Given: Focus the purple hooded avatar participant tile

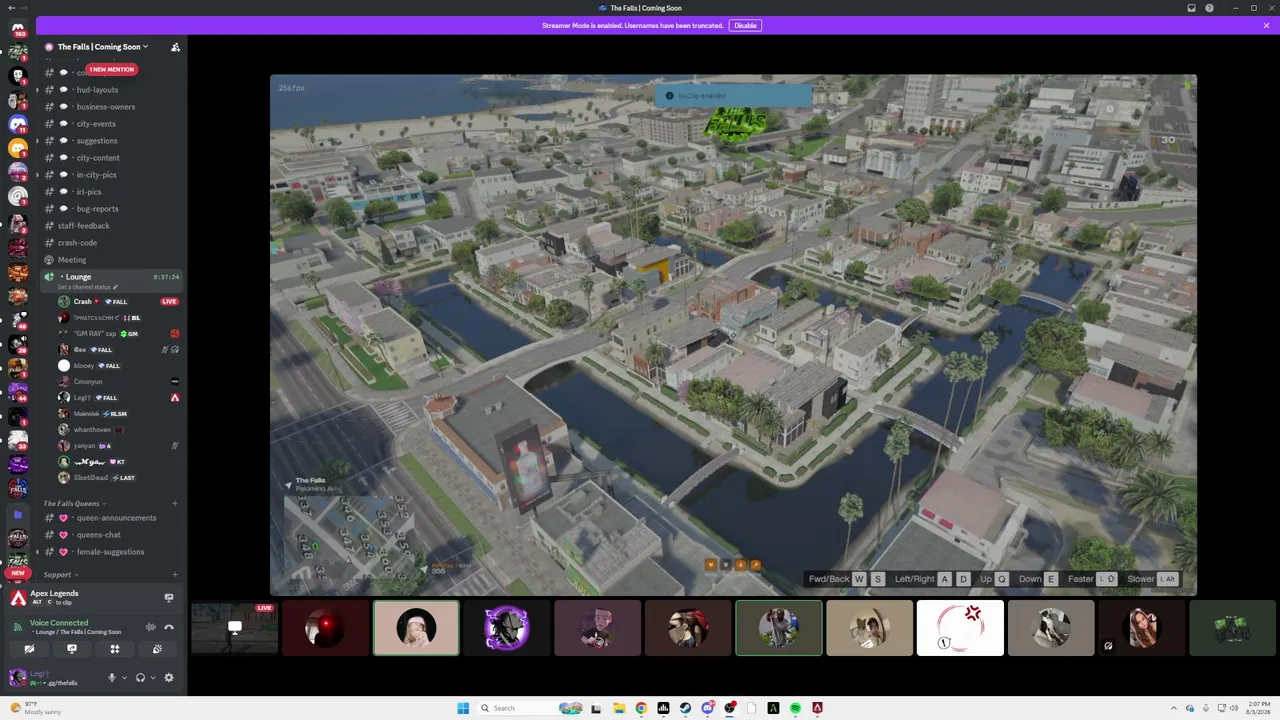Looking at the screenshot, I should (x=507, y=628).
